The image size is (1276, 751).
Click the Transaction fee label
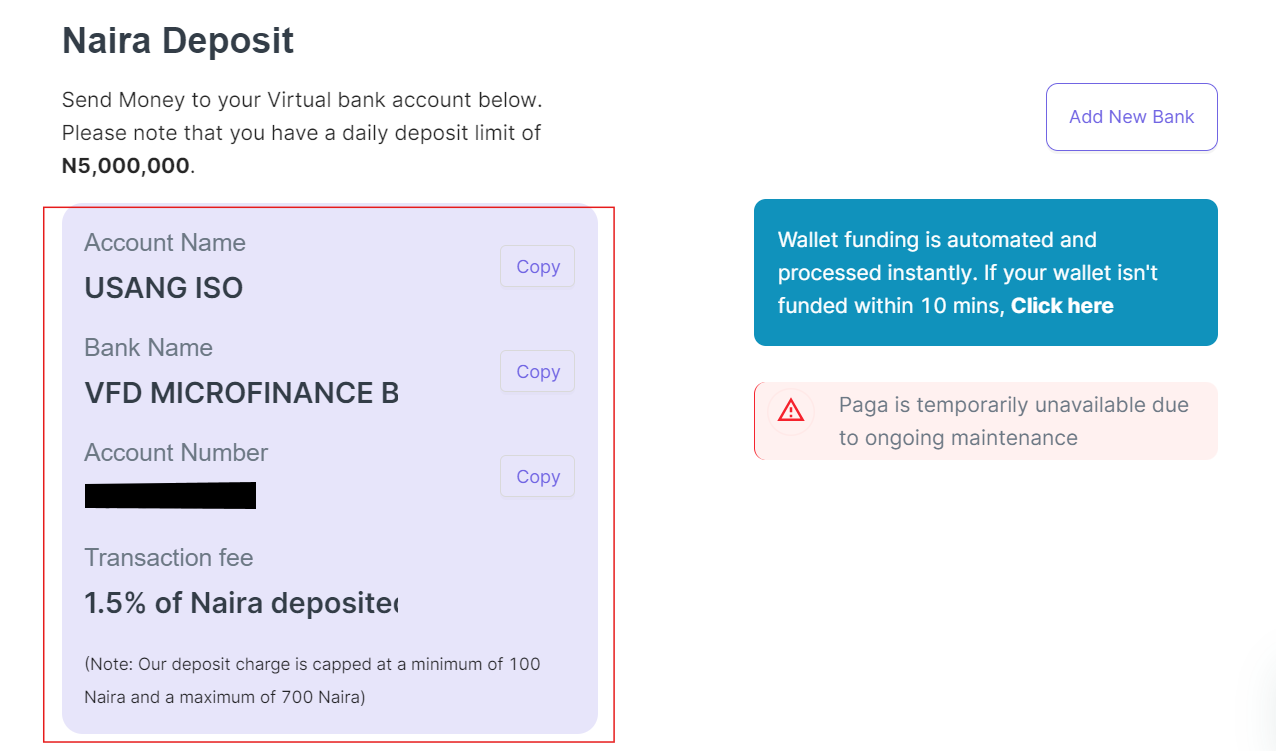coord(168,557)
